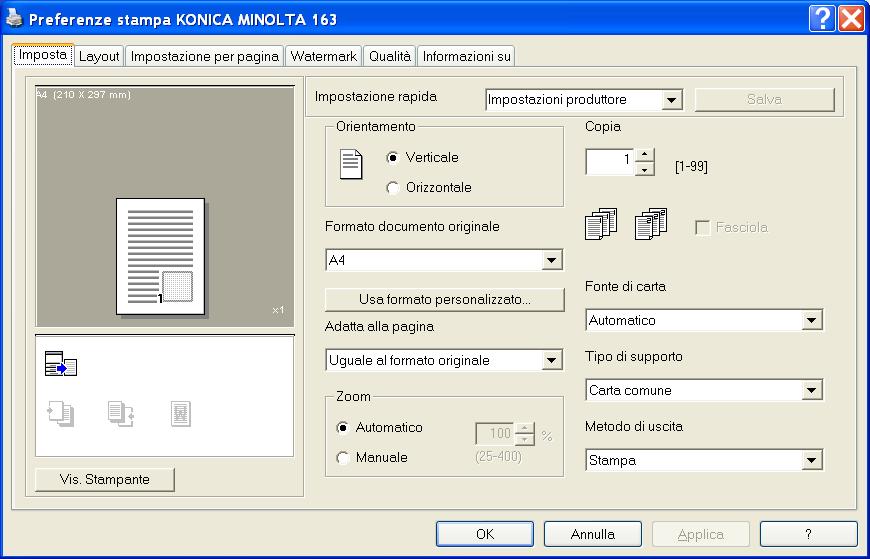
Task: Click the greyed watermark page icon
Action: [x=181, y=414]
